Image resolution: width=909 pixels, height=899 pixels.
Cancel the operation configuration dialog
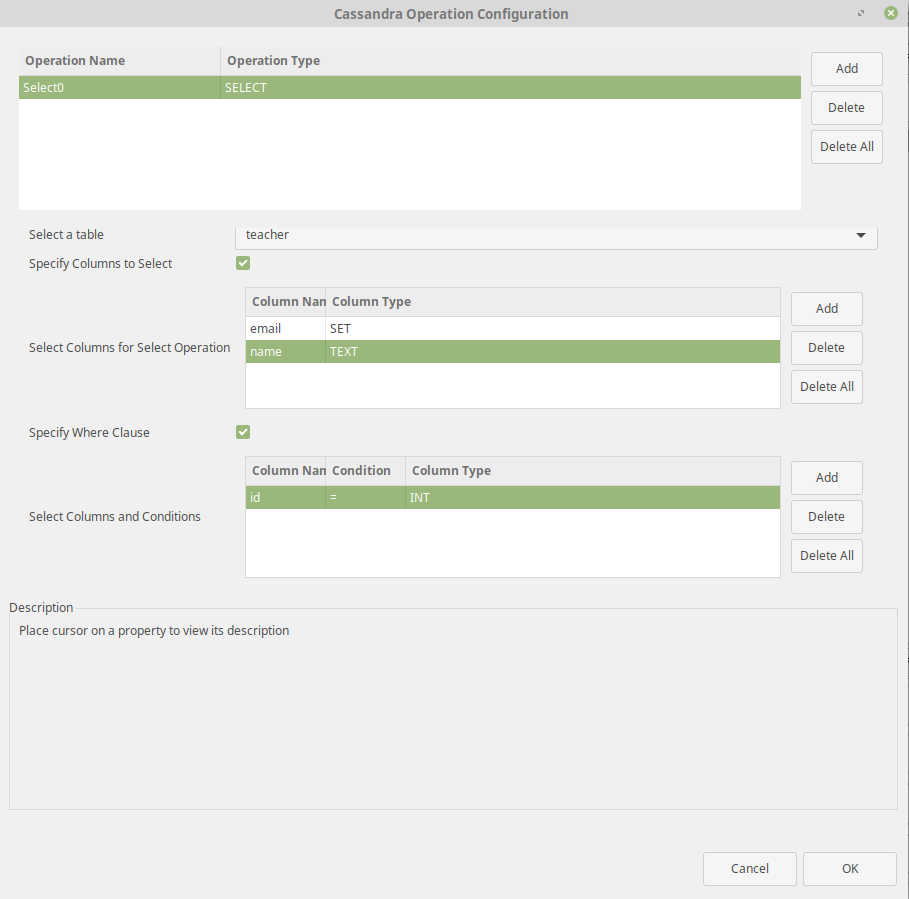749,869
